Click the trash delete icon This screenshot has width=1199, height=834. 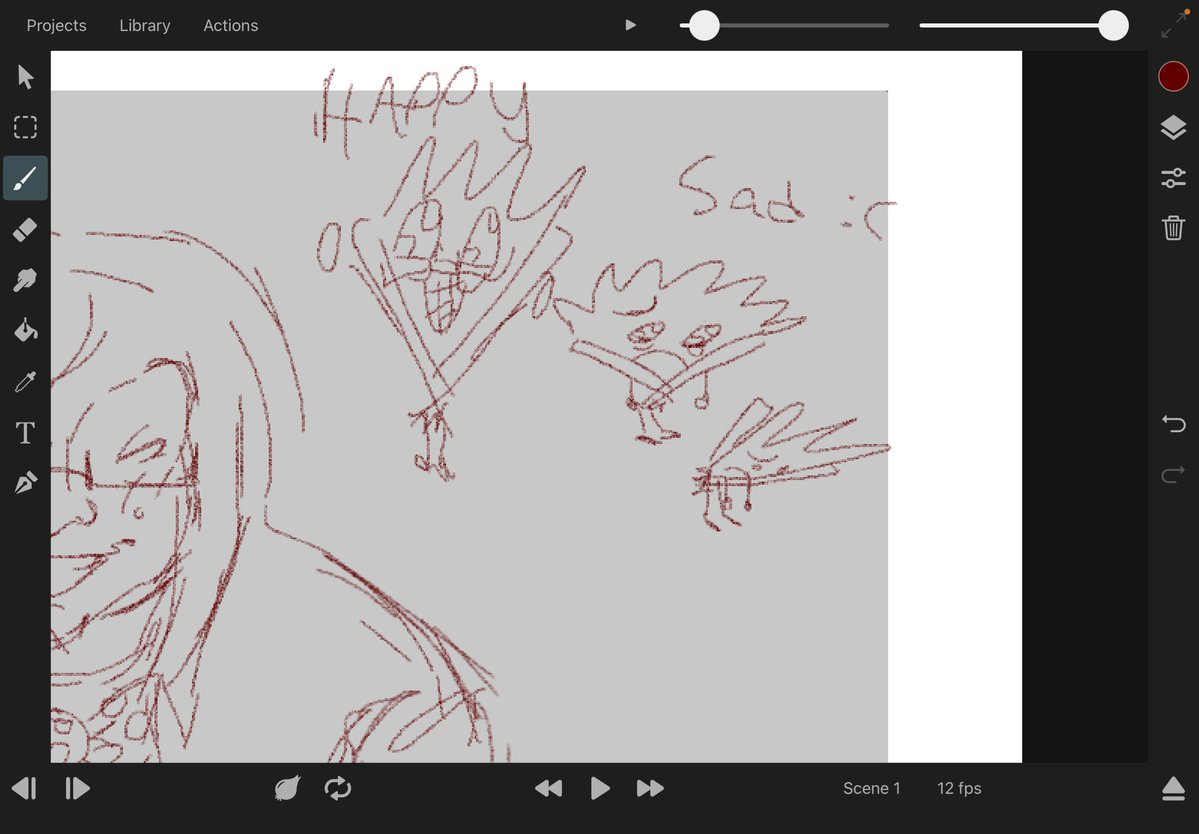1173,228
